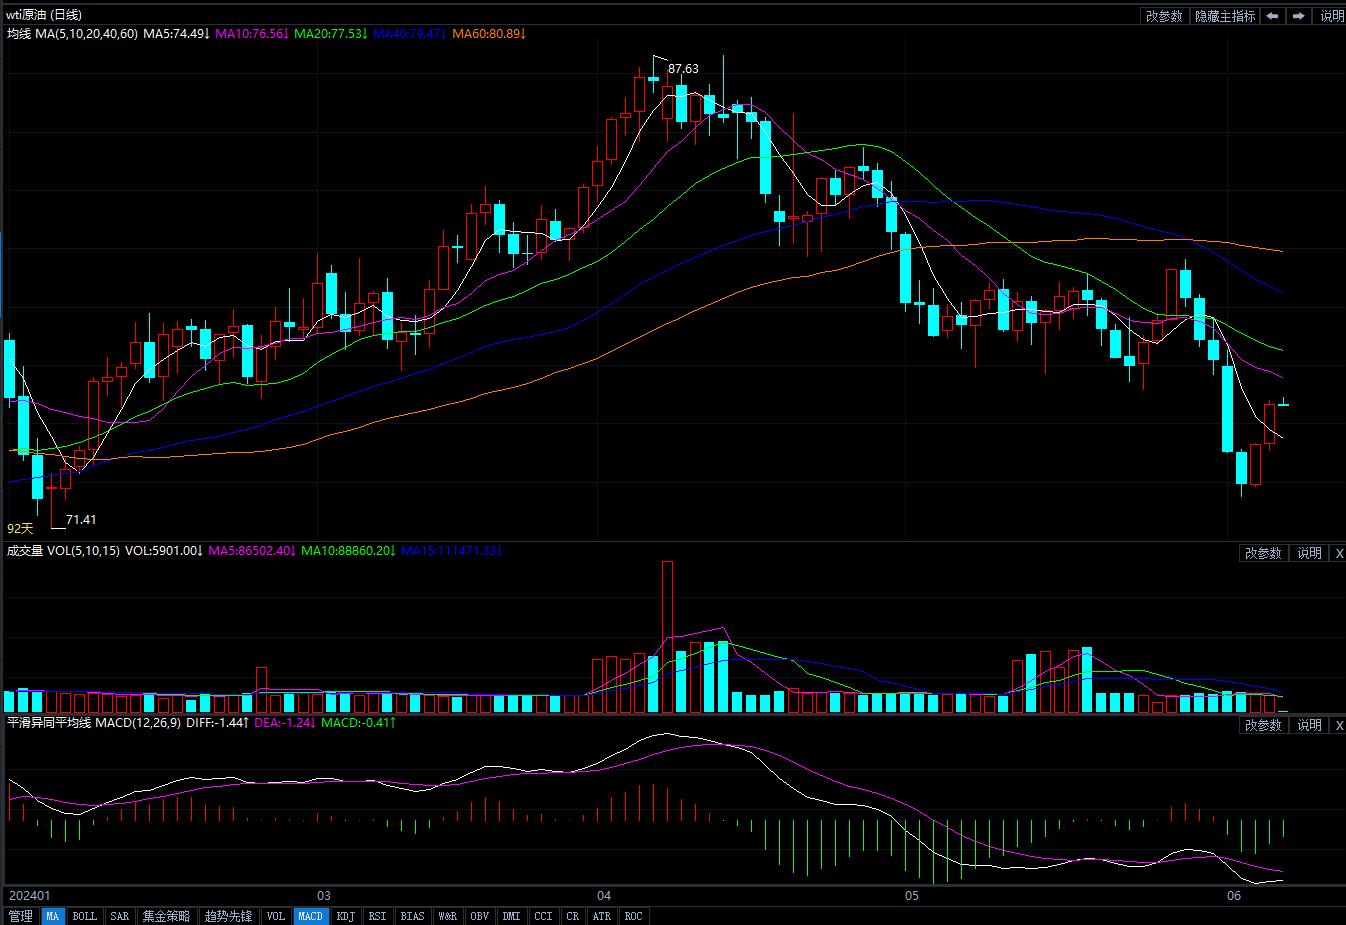Click the 71.41 low price marker

click(81, 520)
